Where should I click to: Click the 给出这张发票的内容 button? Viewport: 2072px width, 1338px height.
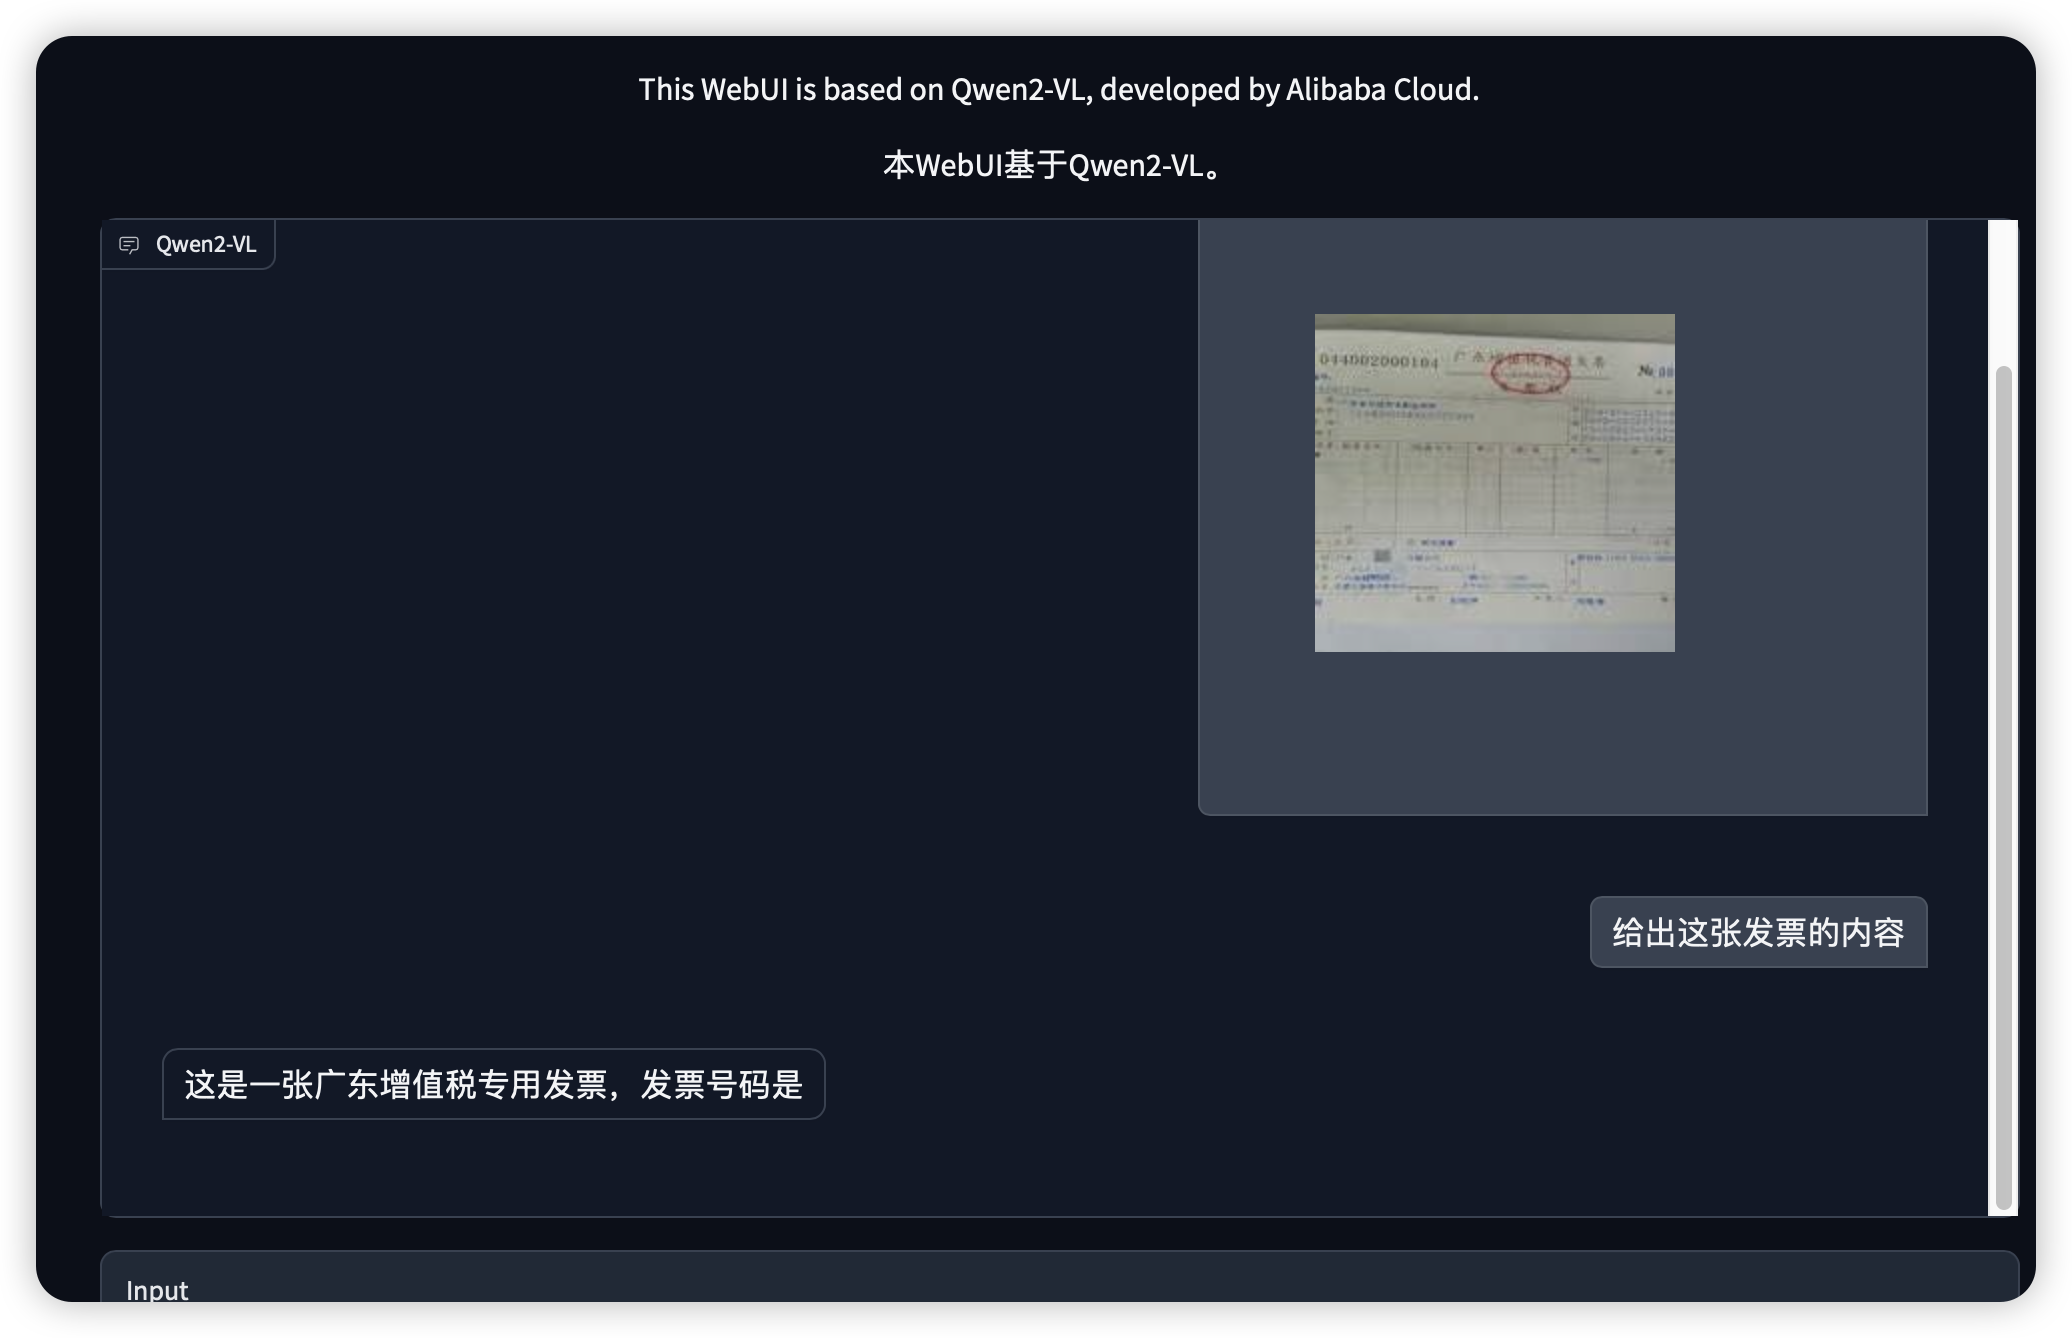[x=1759, y=932]
